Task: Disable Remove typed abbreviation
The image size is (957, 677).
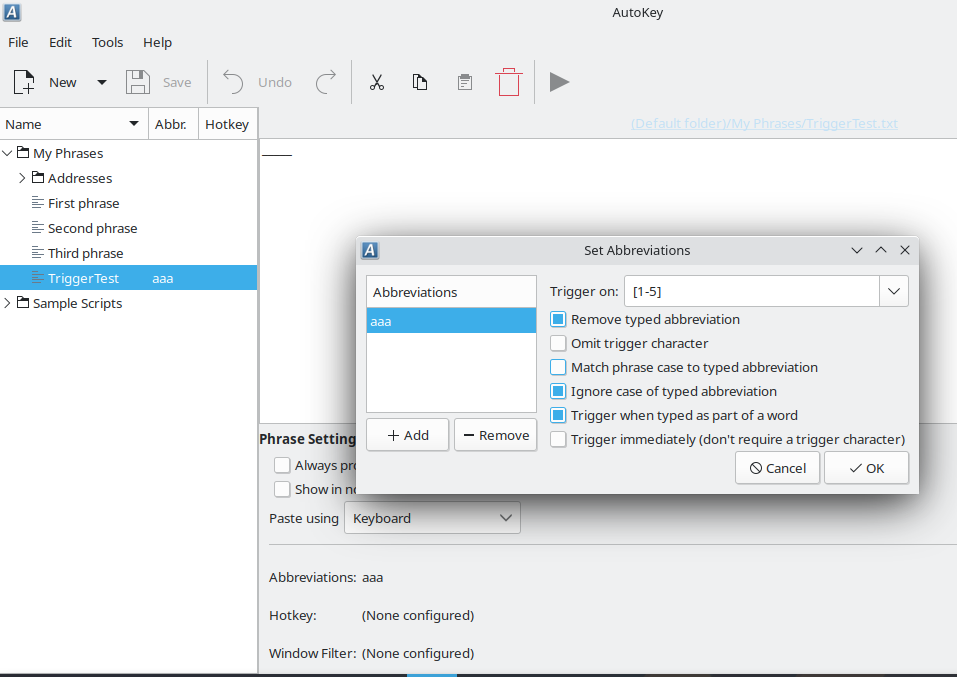Action: [x=557, y=319]
